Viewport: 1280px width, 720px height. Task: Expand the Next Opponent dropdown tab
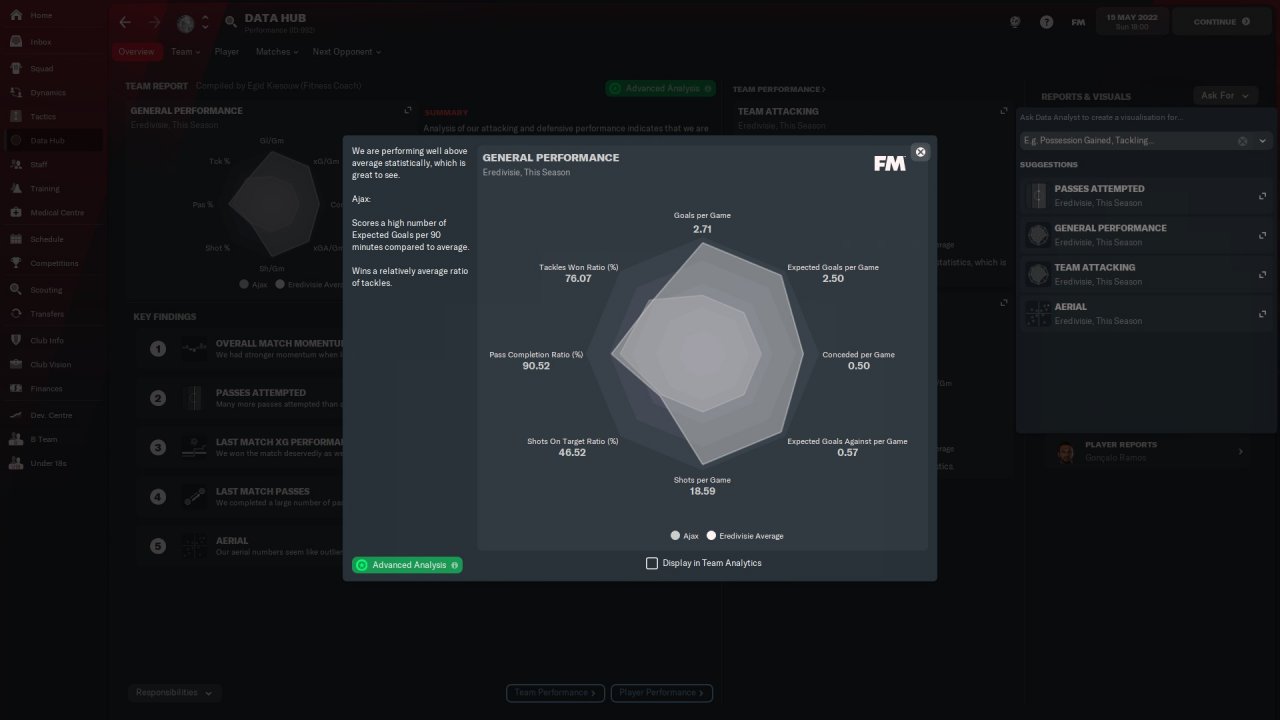[346, 52]
